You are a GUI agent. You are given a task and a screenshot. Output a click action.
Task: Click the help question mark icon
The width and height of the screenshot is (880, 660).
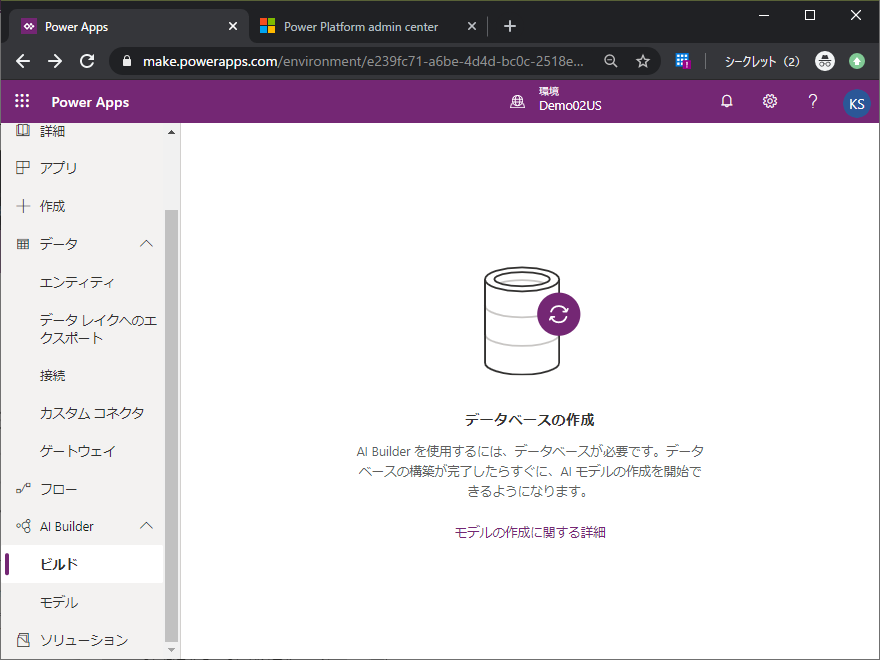[813, 102]
